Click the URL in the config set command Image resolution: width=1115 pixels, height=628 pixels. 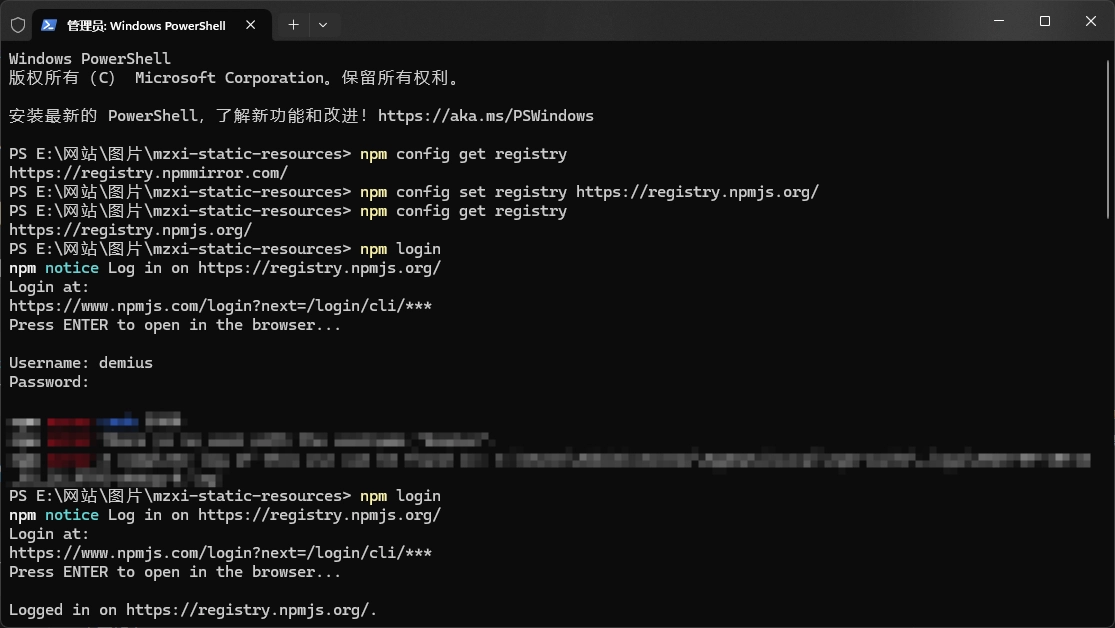click(697, 192)
